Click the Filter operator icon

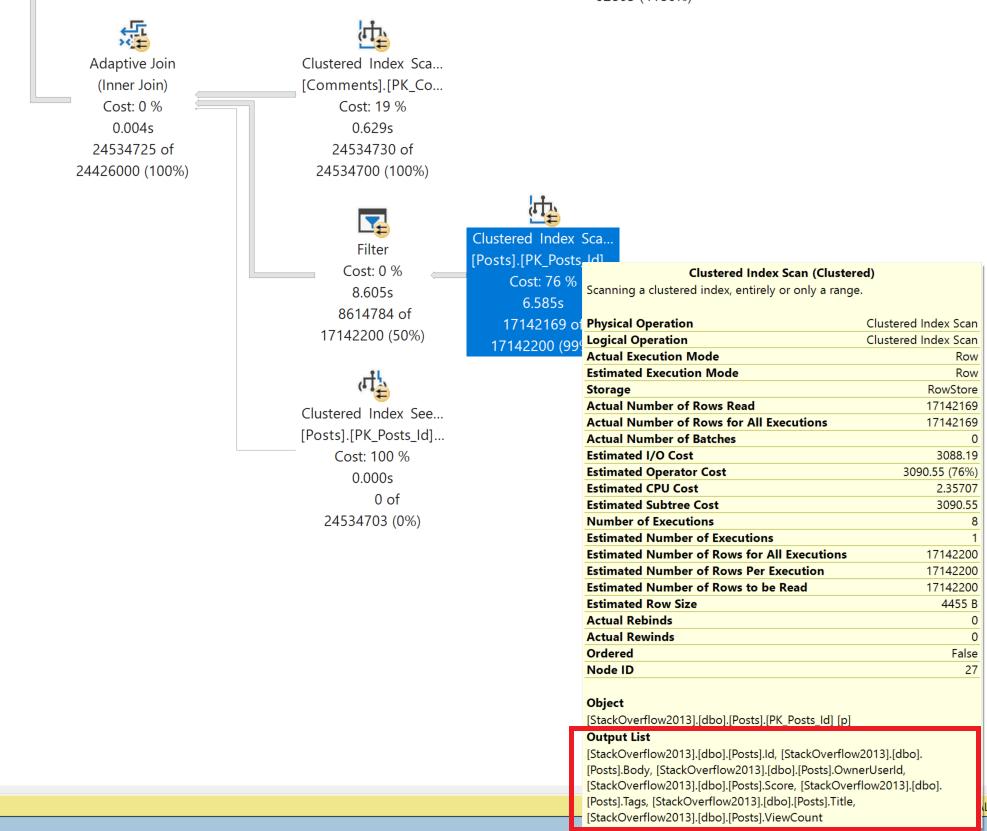click(x=372, y=219)
